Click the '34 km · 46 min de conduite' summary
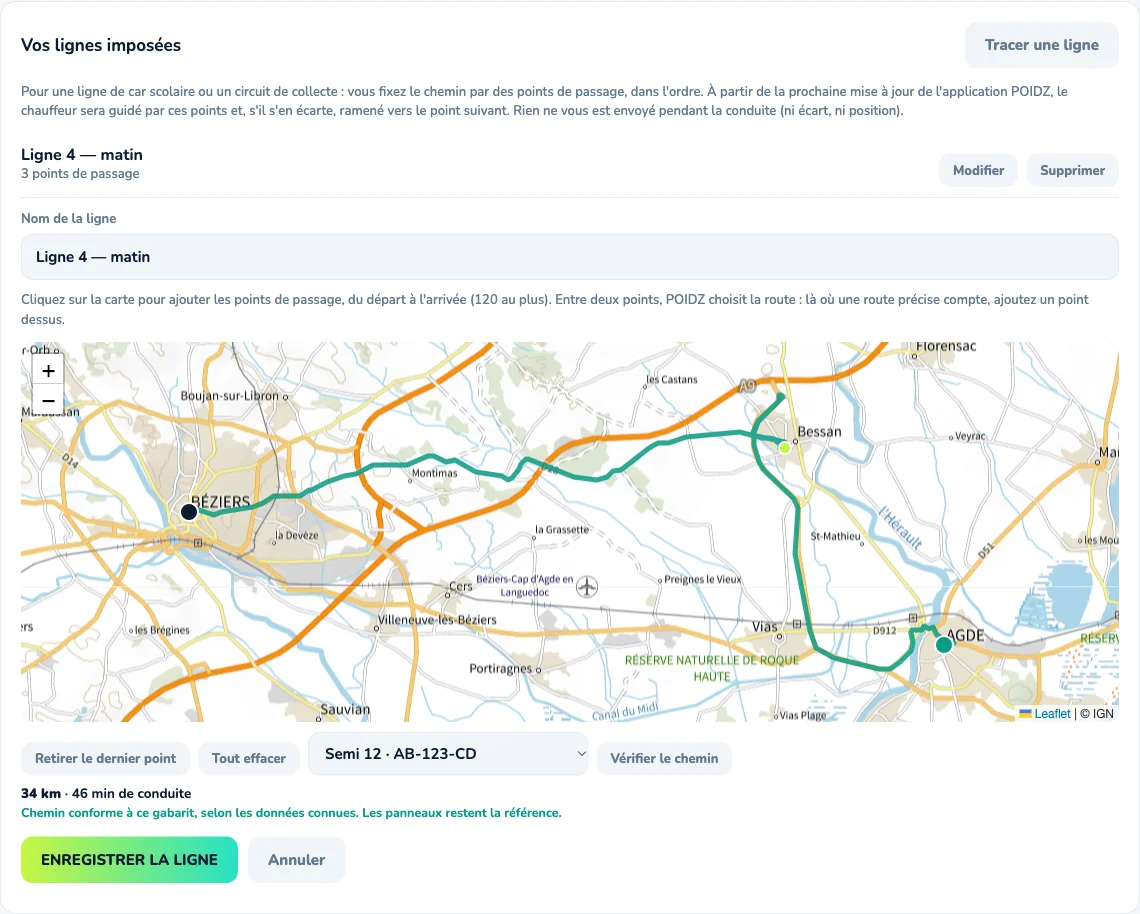 [x=106, y=793]
